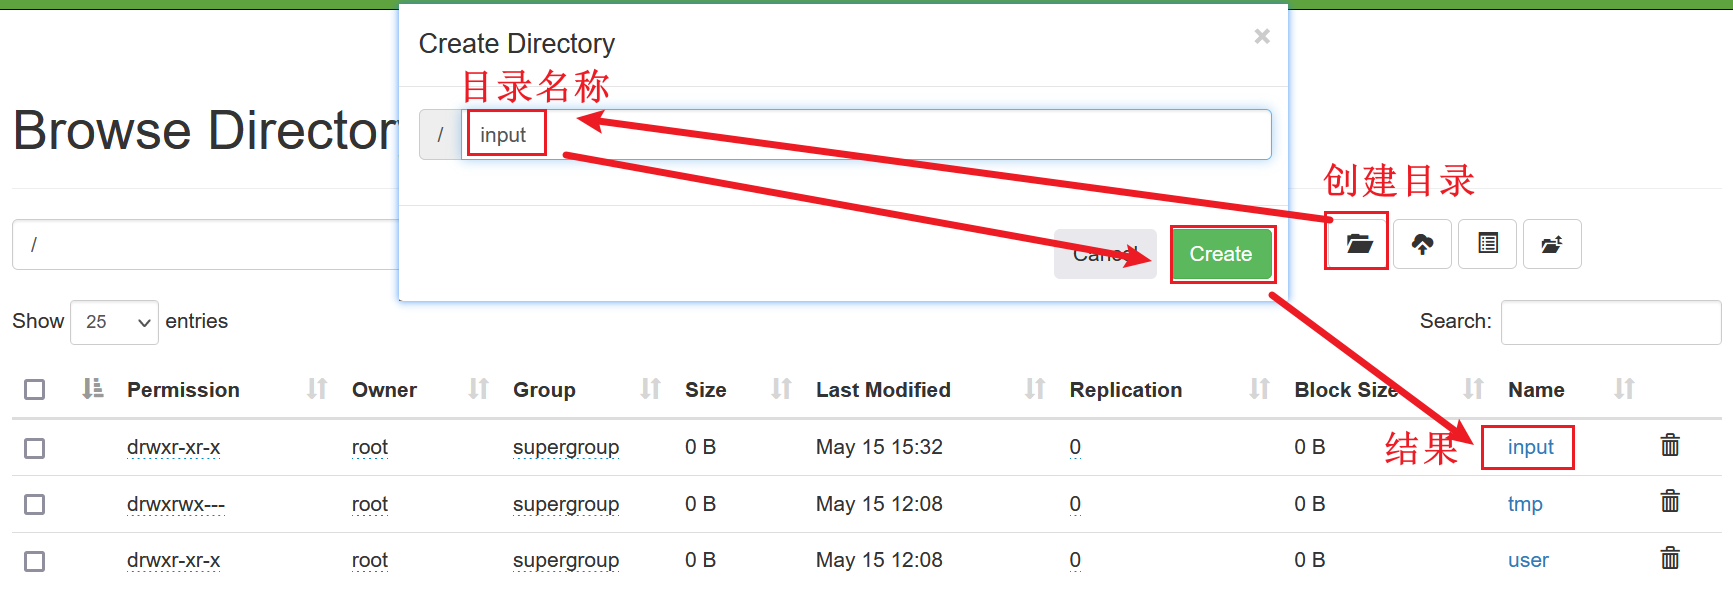Click permission drwxr-xr-x of user row
The image size is (1733, 592).
coord(174,560)
